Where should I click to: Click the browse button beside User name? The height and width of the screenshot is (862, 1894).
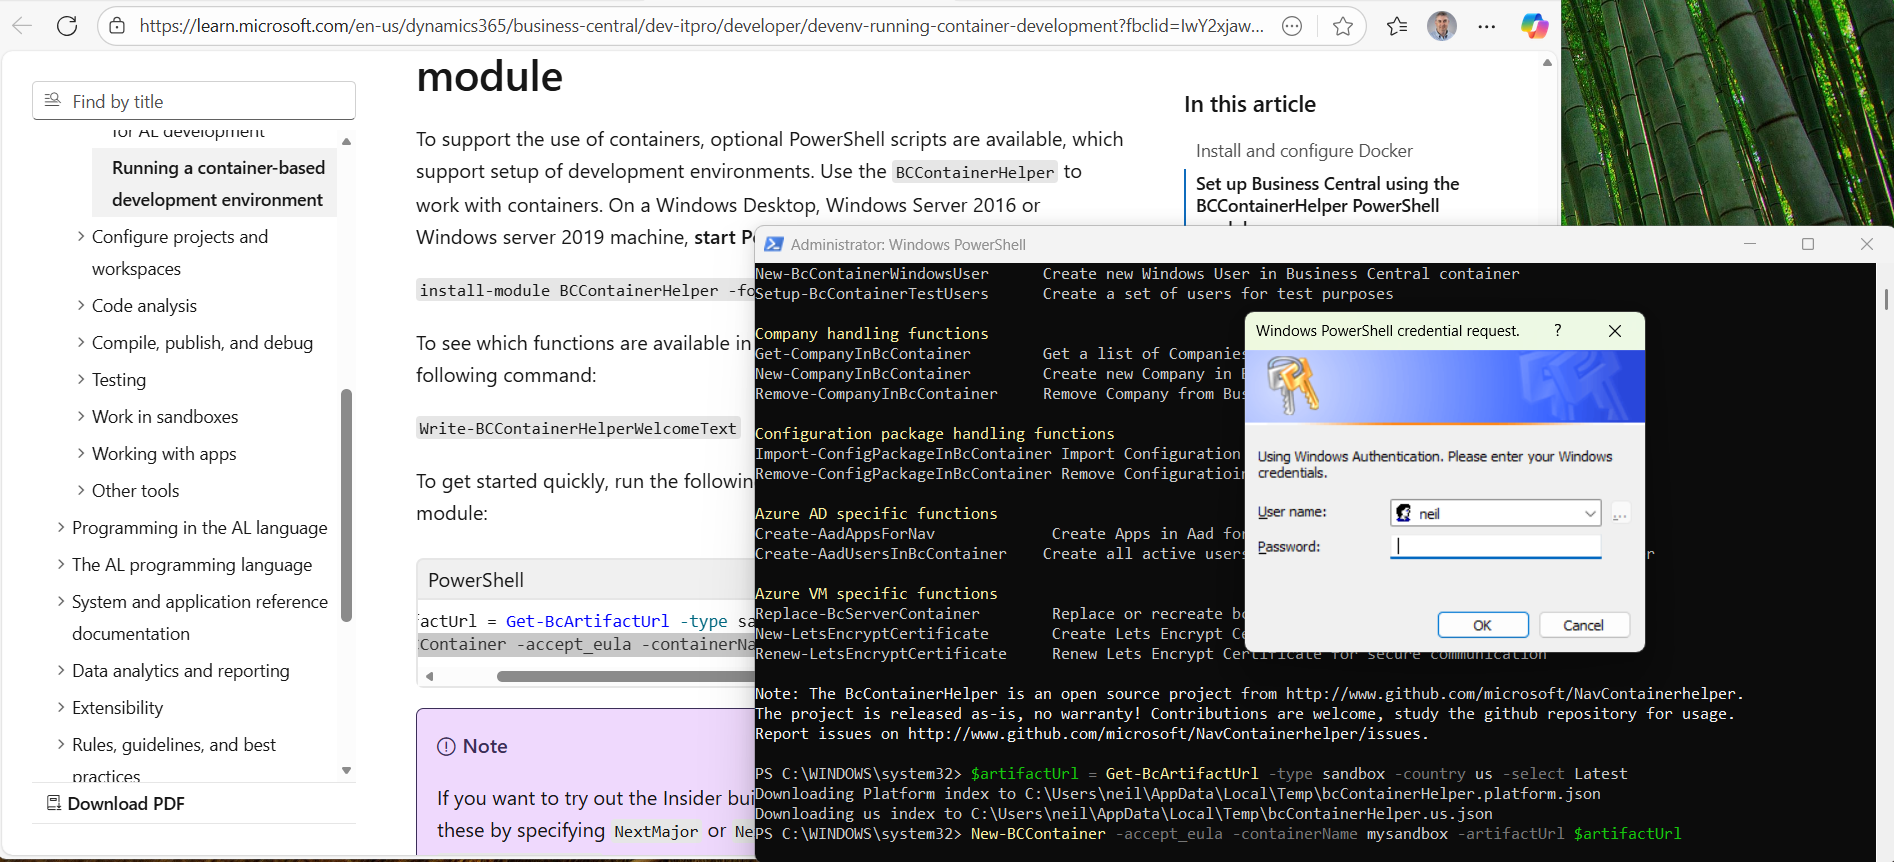[1620, 514]
